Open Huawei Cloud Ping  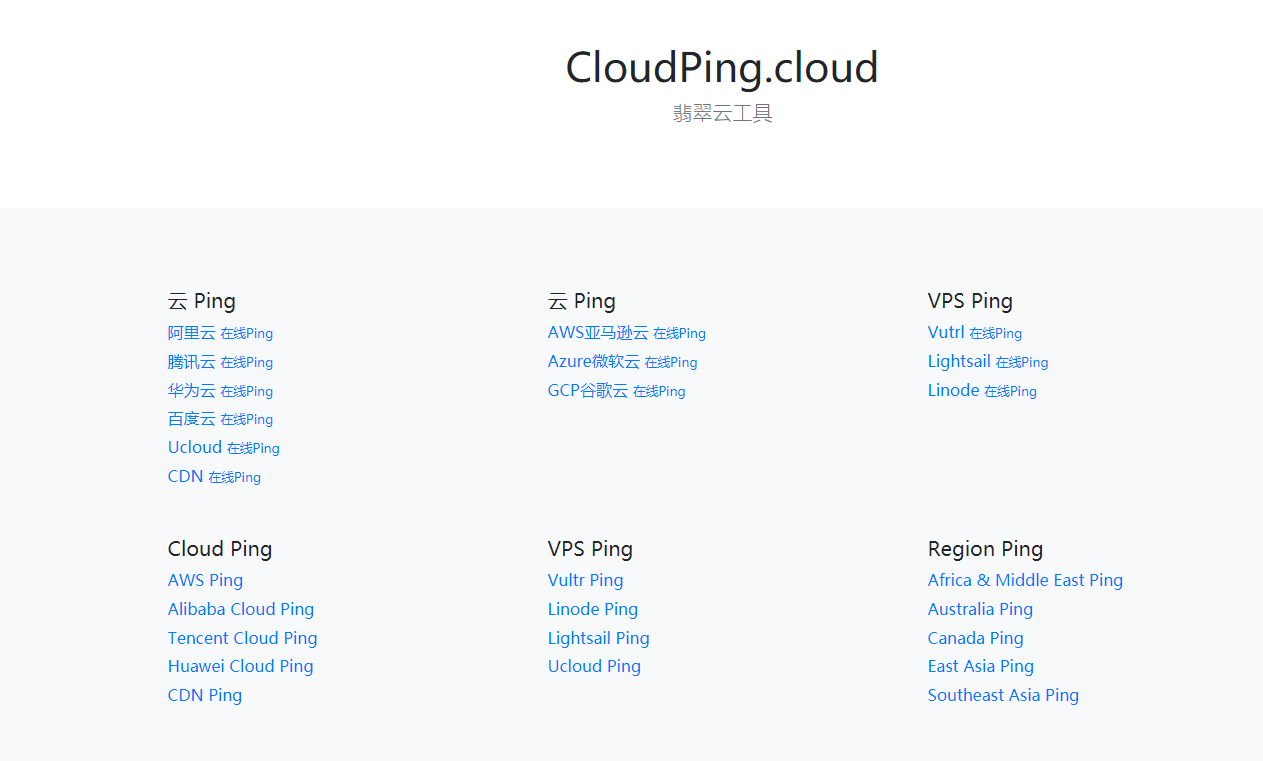[240, 666]
